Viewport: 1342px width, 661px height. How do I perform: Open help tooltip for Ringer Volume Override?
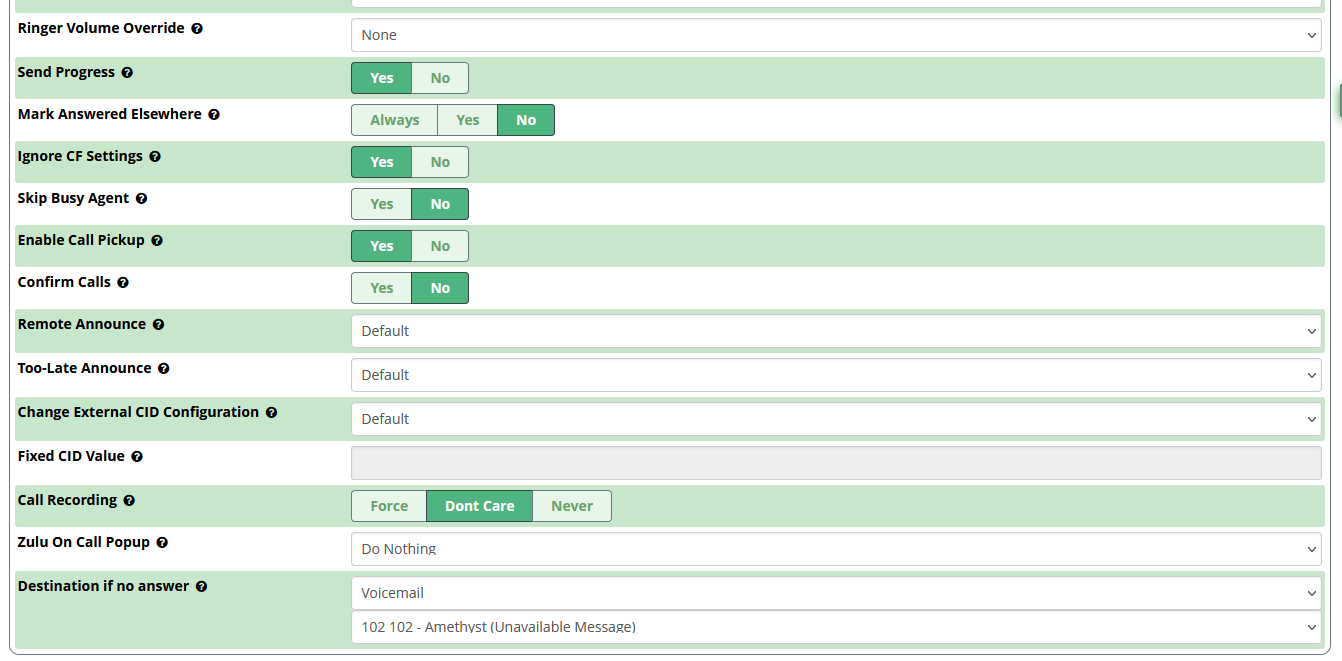pyautogui.click(x=197, y=29)
